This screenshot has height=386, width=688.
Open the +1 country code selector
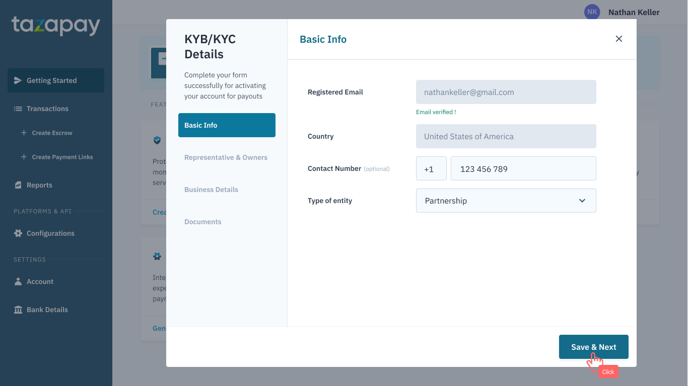coord(431,168)
